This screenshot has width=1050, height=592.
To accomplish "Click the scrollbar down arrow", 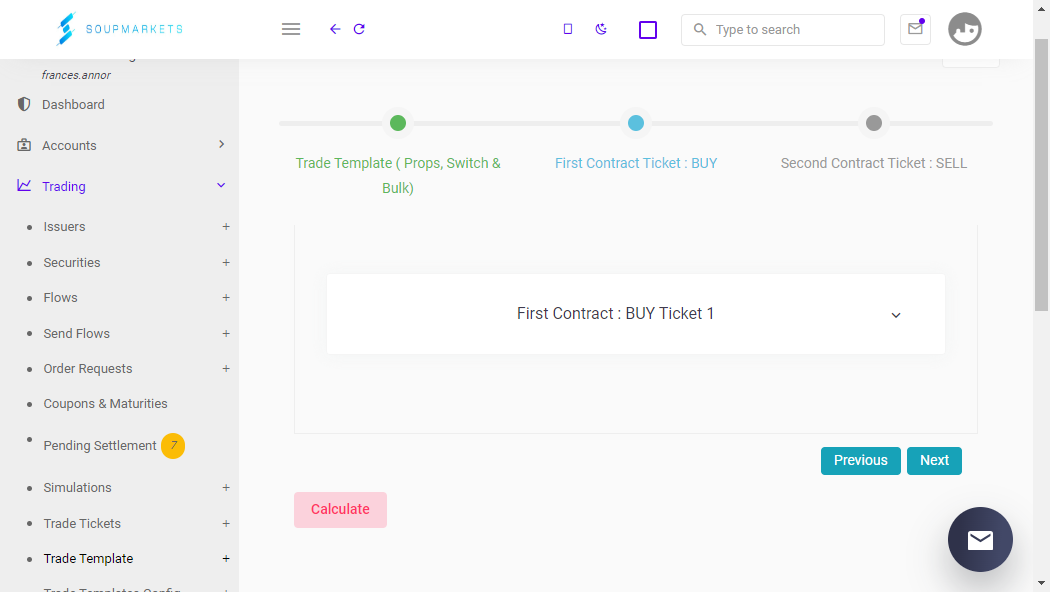I will pyautogui.click(x=1041, y=584).
